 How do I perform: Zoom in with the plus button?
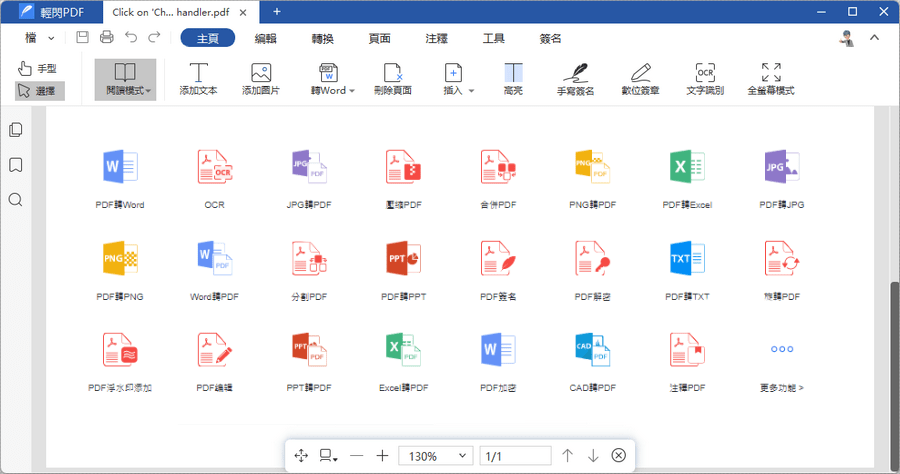tap(382, 456)
